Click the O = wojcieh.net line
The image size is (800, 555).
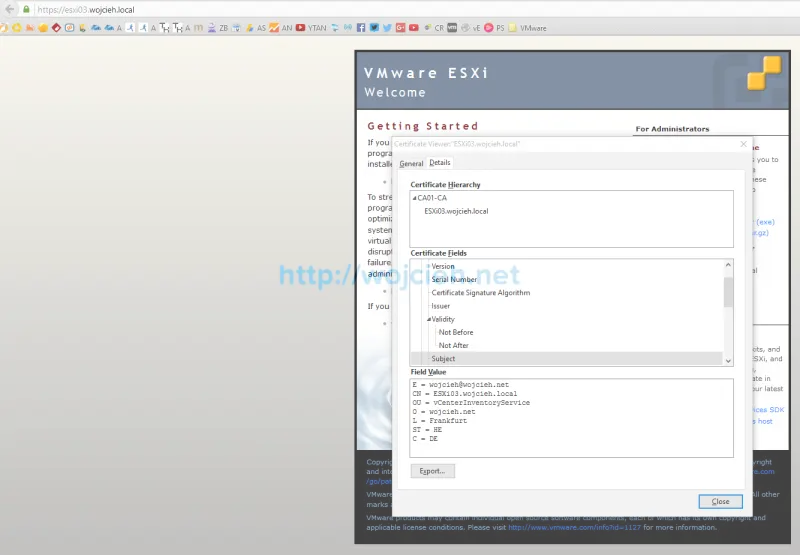[444, 412]
